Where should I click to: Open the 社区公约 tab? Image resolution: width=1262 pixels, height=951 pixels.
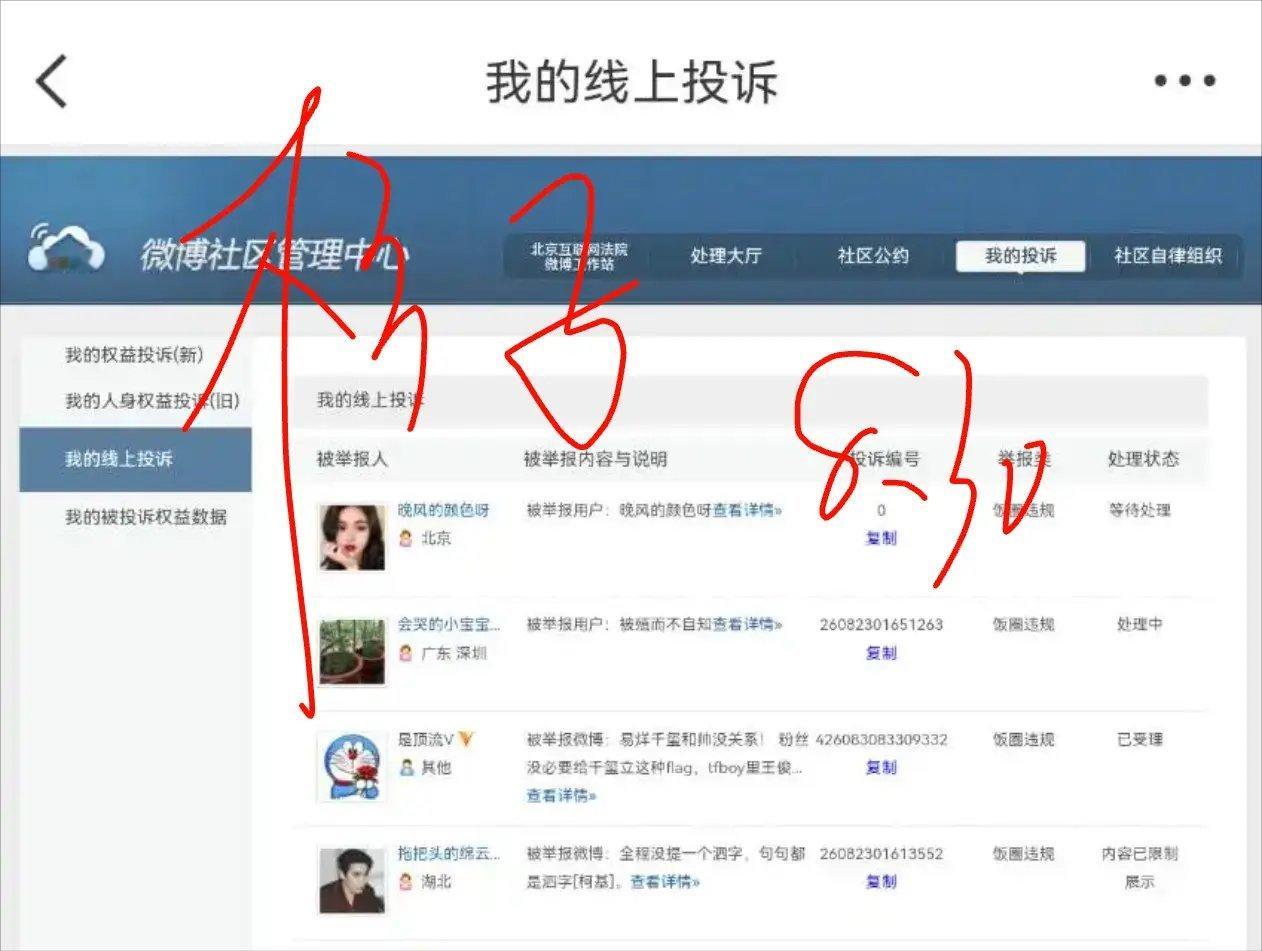tap(873, 256)
